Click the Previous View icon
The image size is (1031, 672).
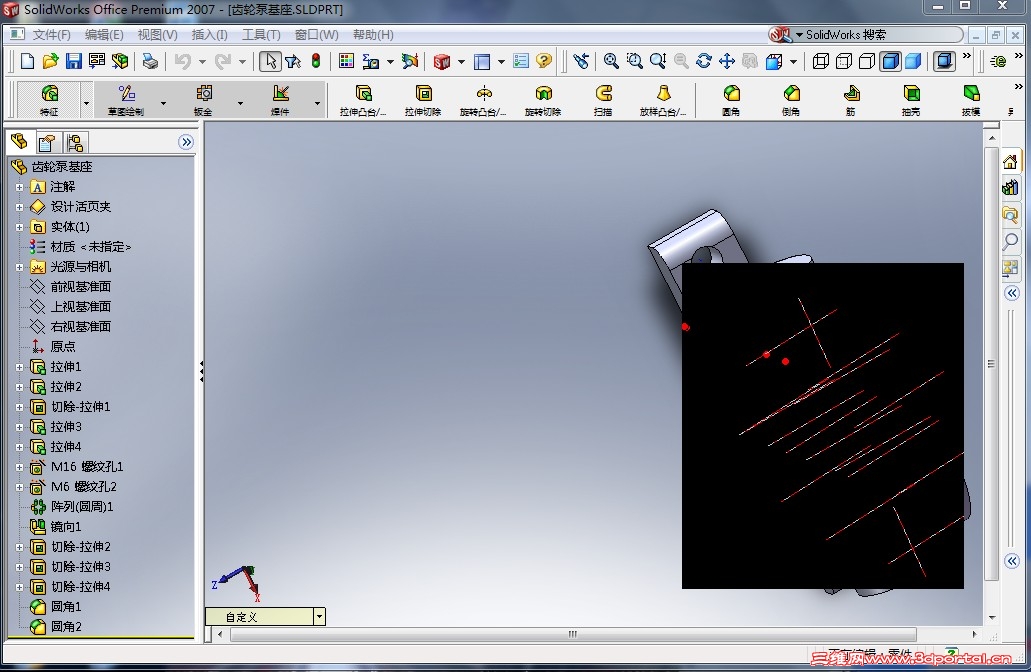click(581, 61)
